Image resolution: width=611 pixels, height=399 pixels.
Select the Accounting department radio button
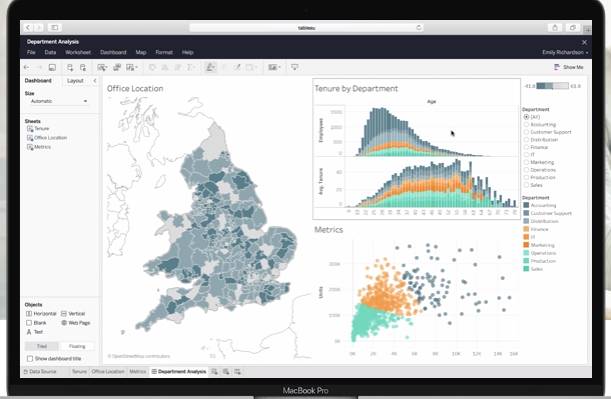(x=526, y=124)
